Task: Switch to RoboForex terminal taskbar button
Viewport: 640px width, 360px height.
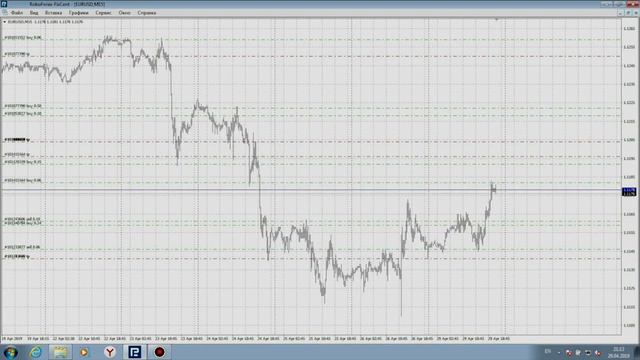Action: point(135,352)
